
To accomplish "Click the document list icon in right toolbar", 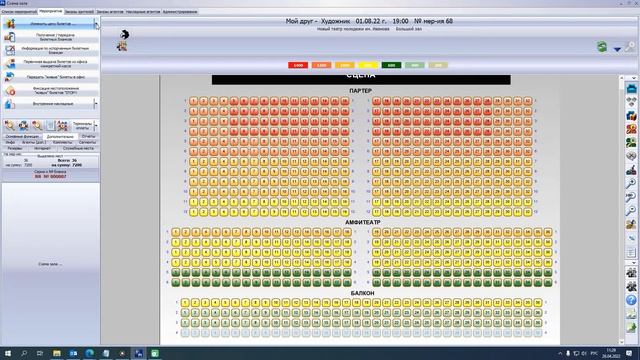I will [x=631, y=253].
